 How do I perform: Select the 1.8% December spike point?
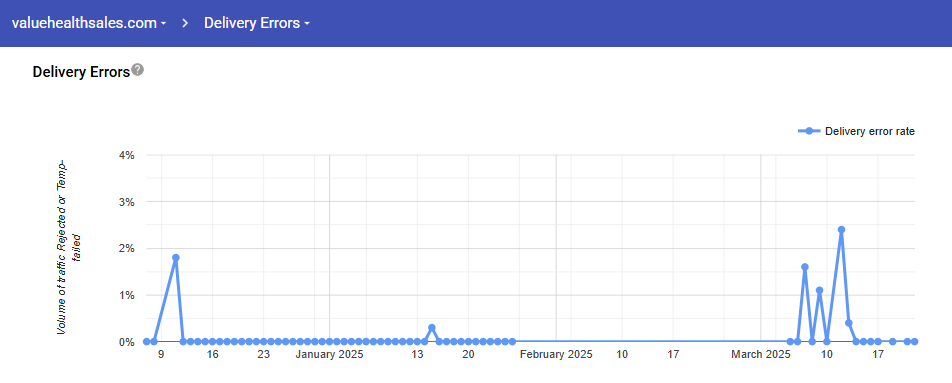pyautogui.click(x=175, y=257)
